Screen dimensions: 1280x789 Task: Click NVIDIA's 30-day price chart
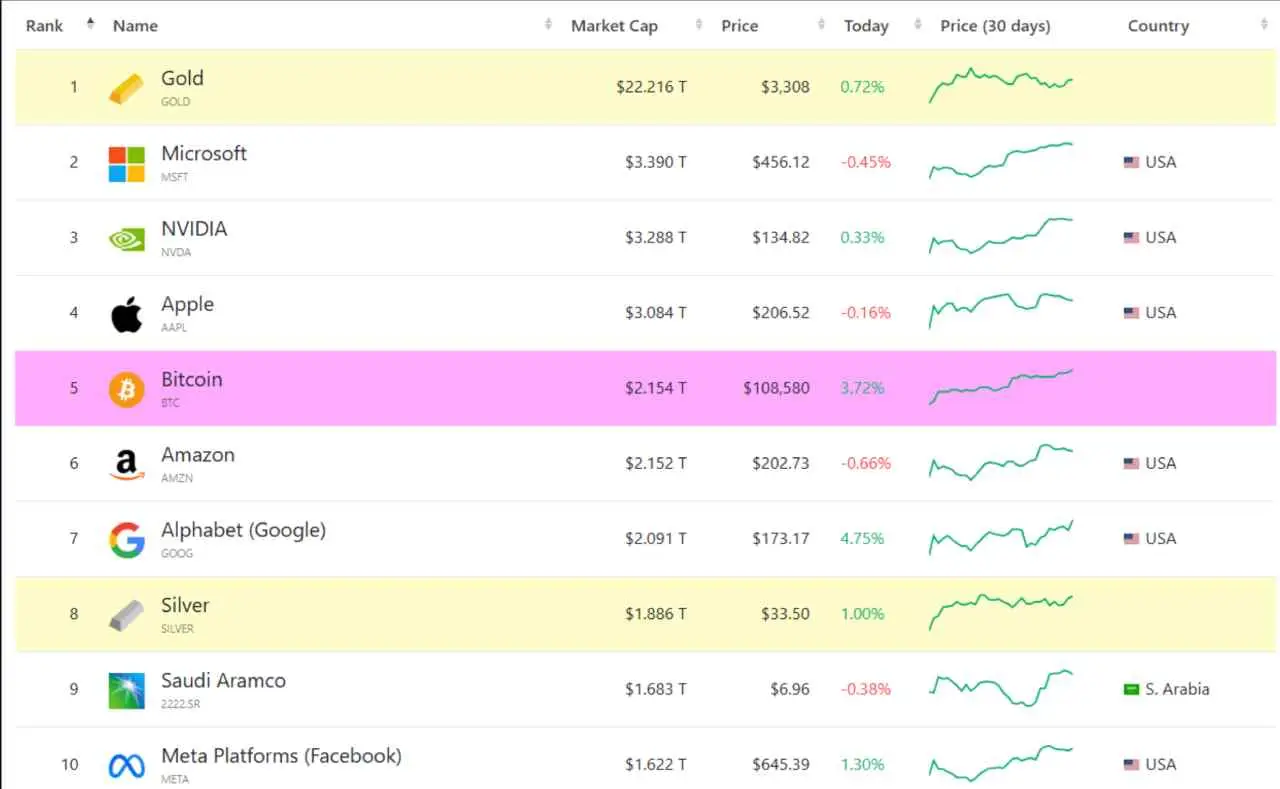1001,236
